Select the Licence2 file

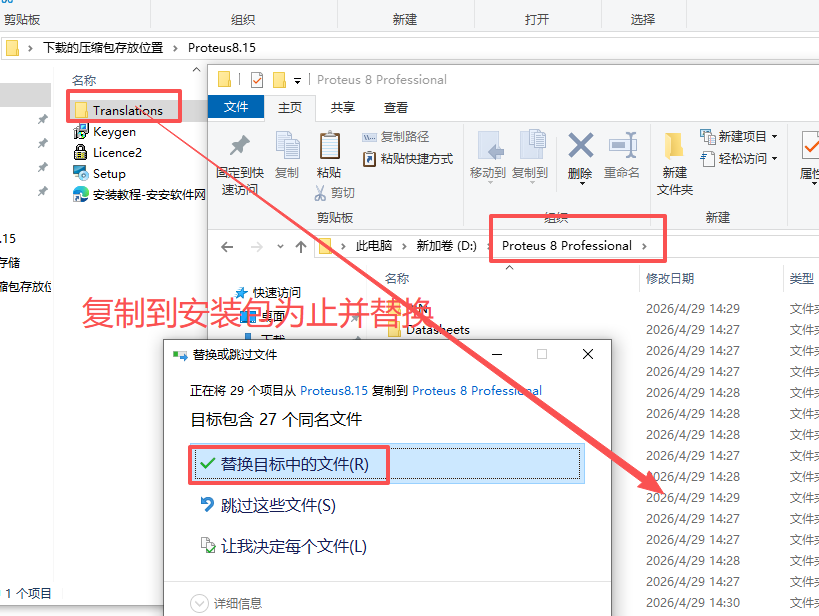pyautogui.click(x=108, y=153)
